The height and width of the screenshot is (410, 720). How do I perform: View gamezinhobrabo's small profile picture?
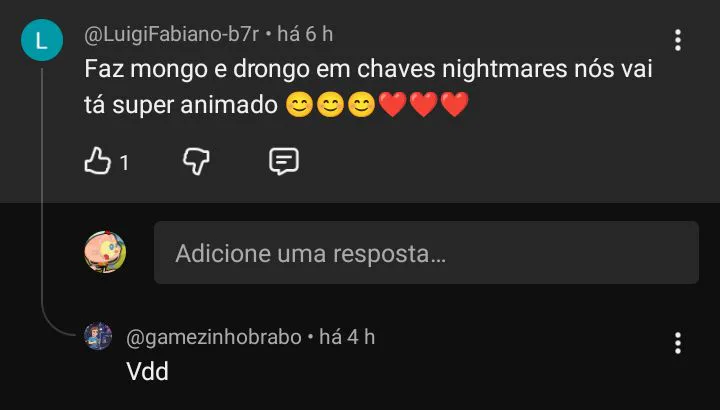(x=98, y=336)
